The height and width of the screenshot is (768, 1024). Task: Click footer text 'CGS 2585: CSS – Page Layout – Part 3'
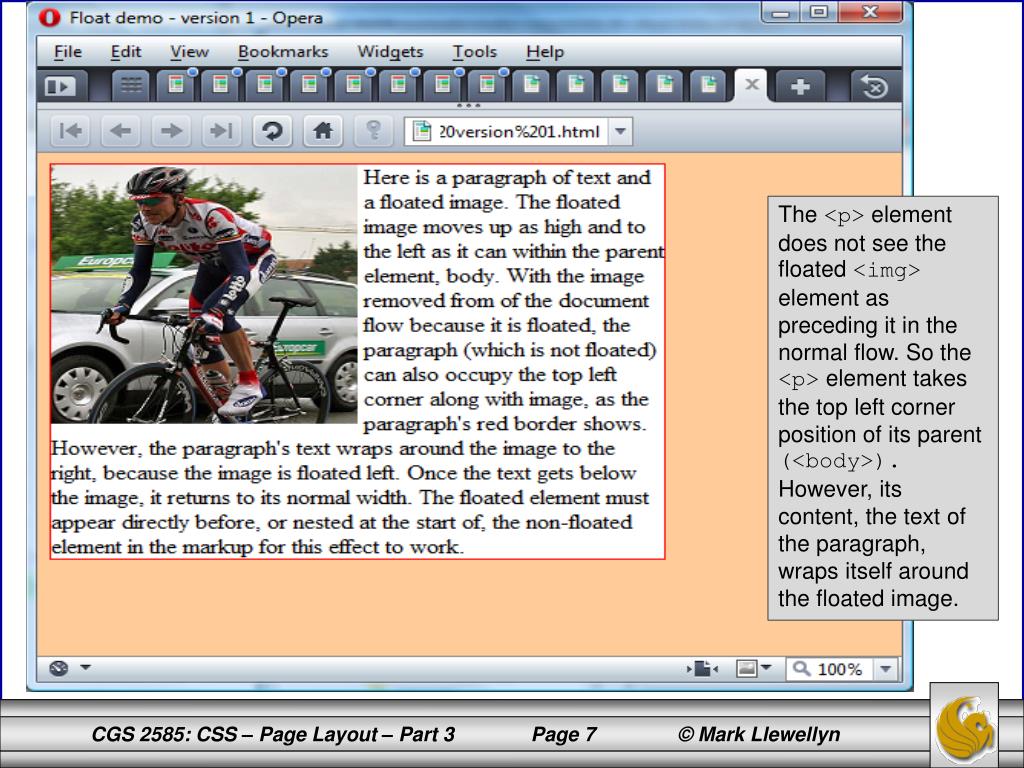pyautogui.click(x=273, y=734)
